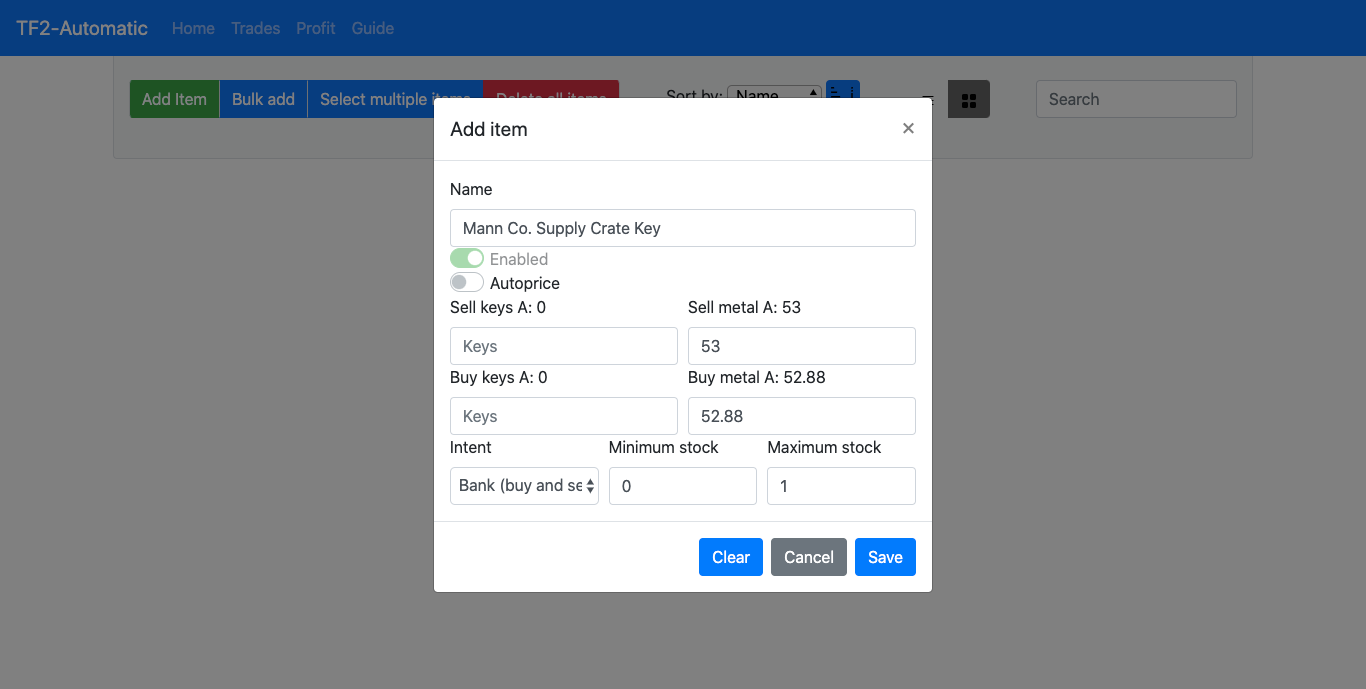Screen dimensions: 1366x689
Task: Focus the Buy metal input
Action: pyautogui.click(x=802, y=416)
